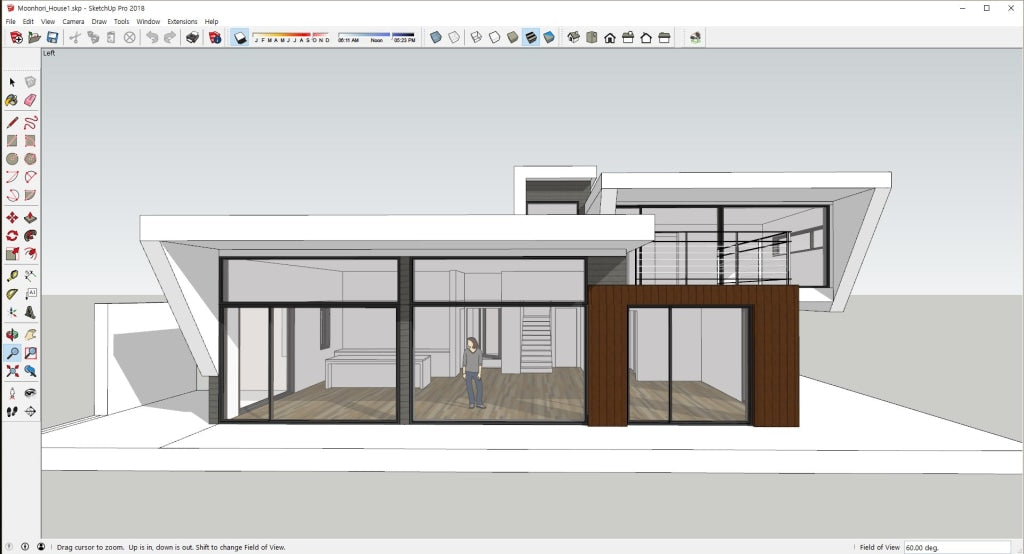Choose the Zoom Window tool

[30, 353]
